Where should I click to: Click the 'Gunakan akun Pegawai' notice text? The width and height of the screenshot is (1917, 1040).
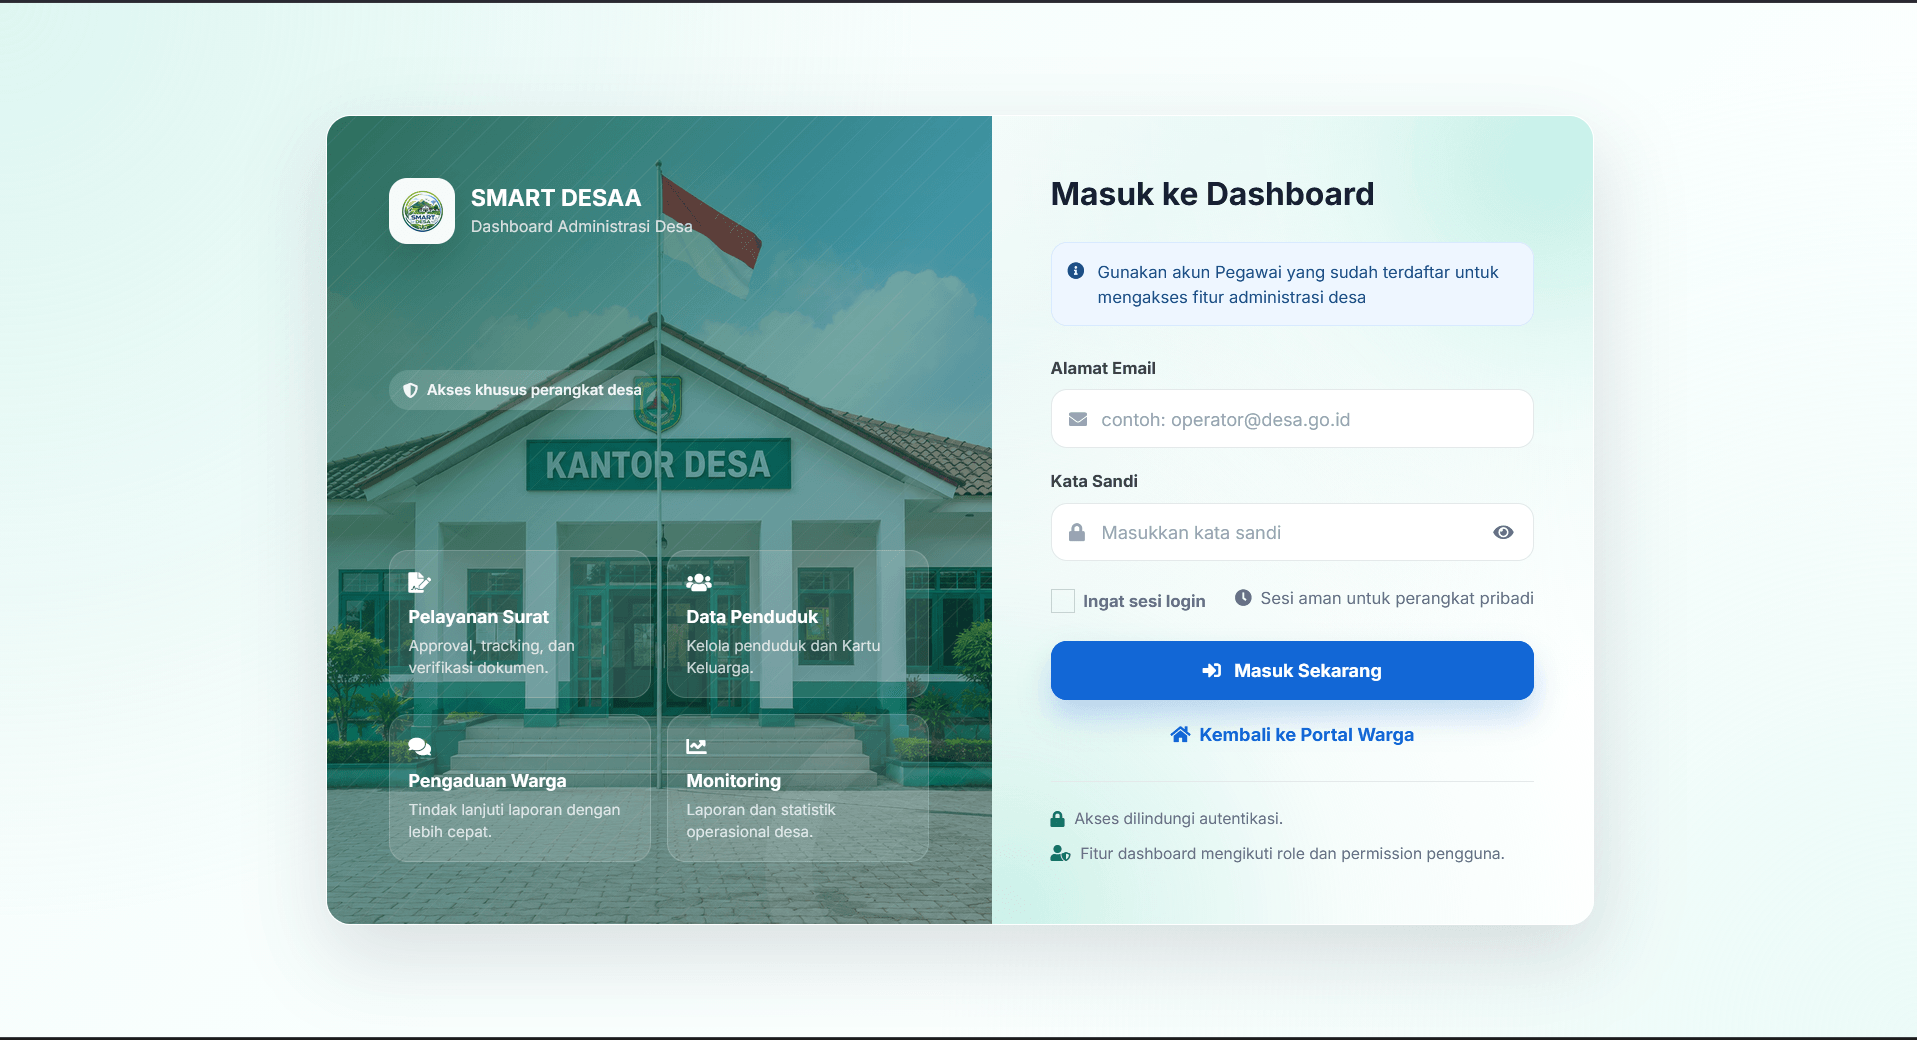coord(1298,284)
